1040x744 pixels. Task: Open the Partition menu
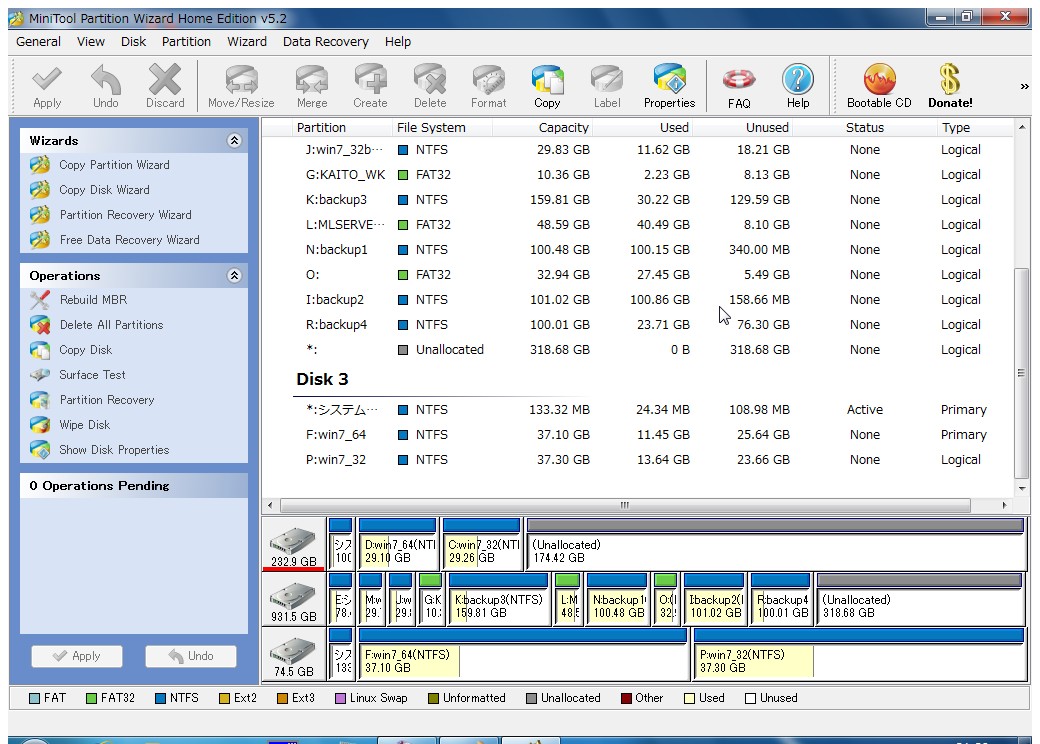coord(186,42)
